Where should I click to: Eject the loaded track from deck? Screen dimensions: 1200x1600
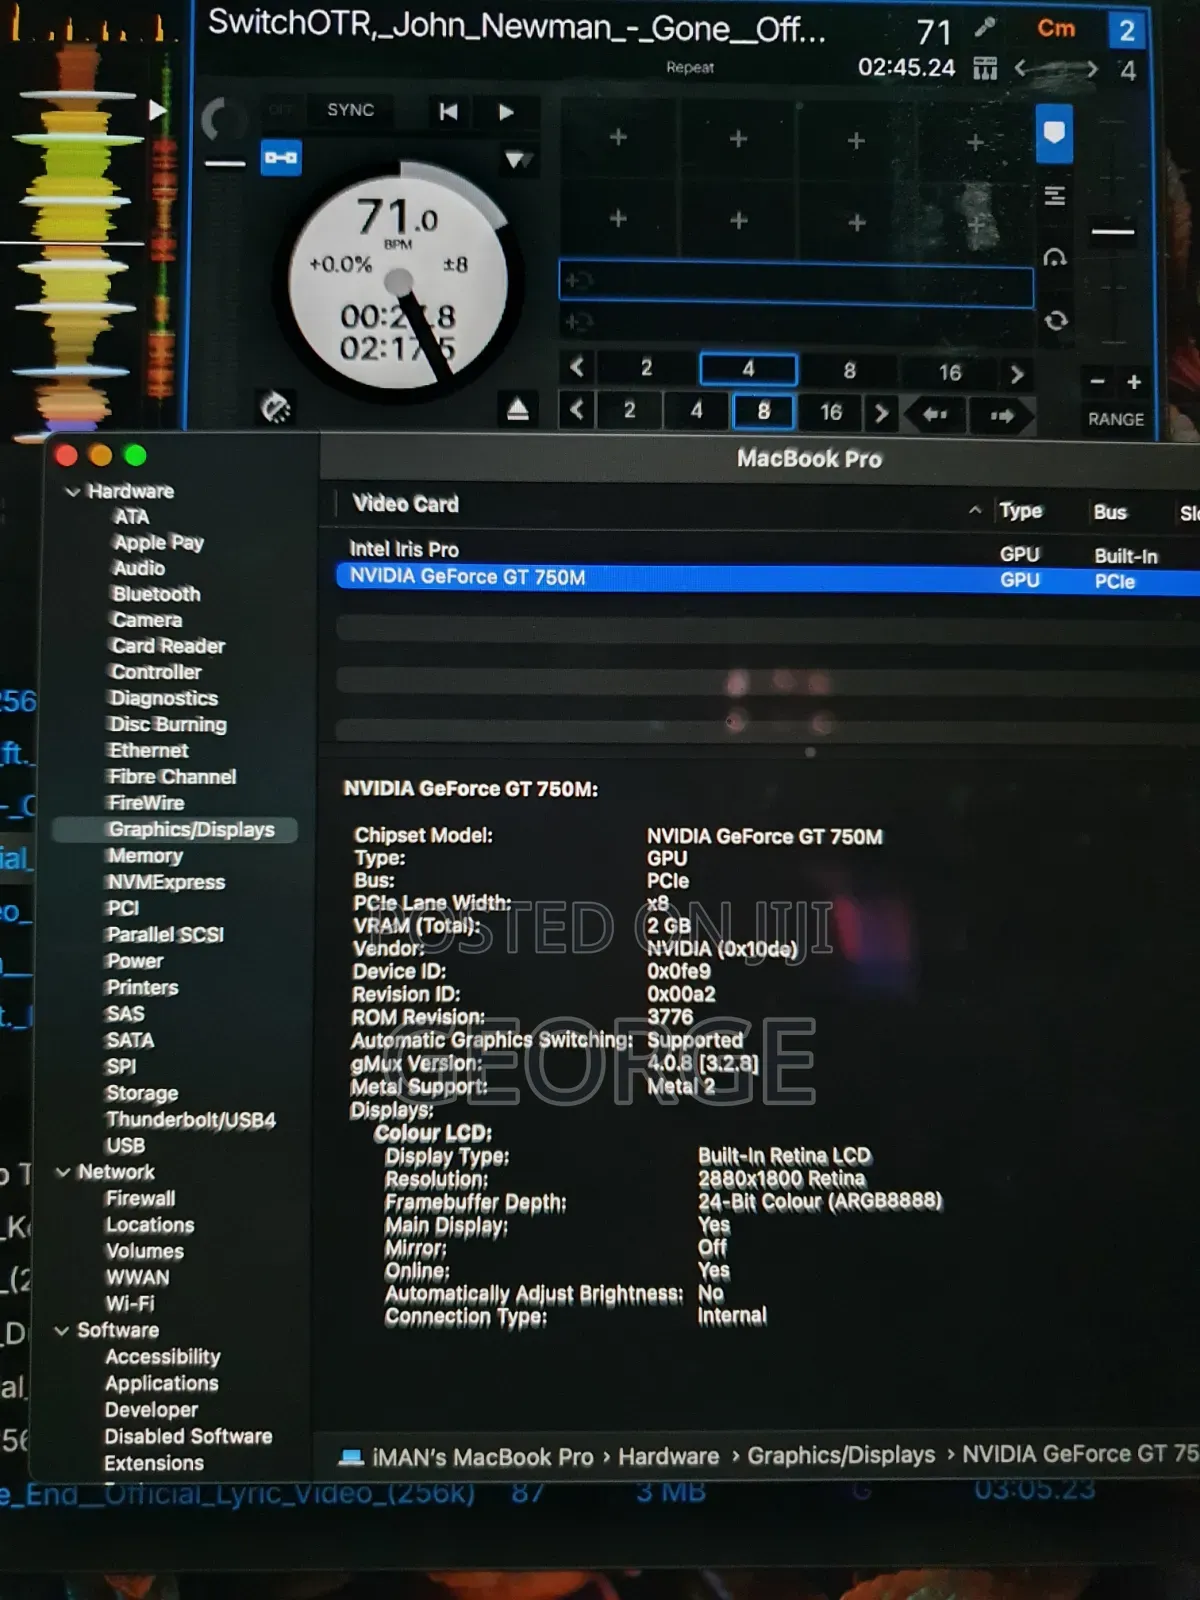(x=517, y=409)
